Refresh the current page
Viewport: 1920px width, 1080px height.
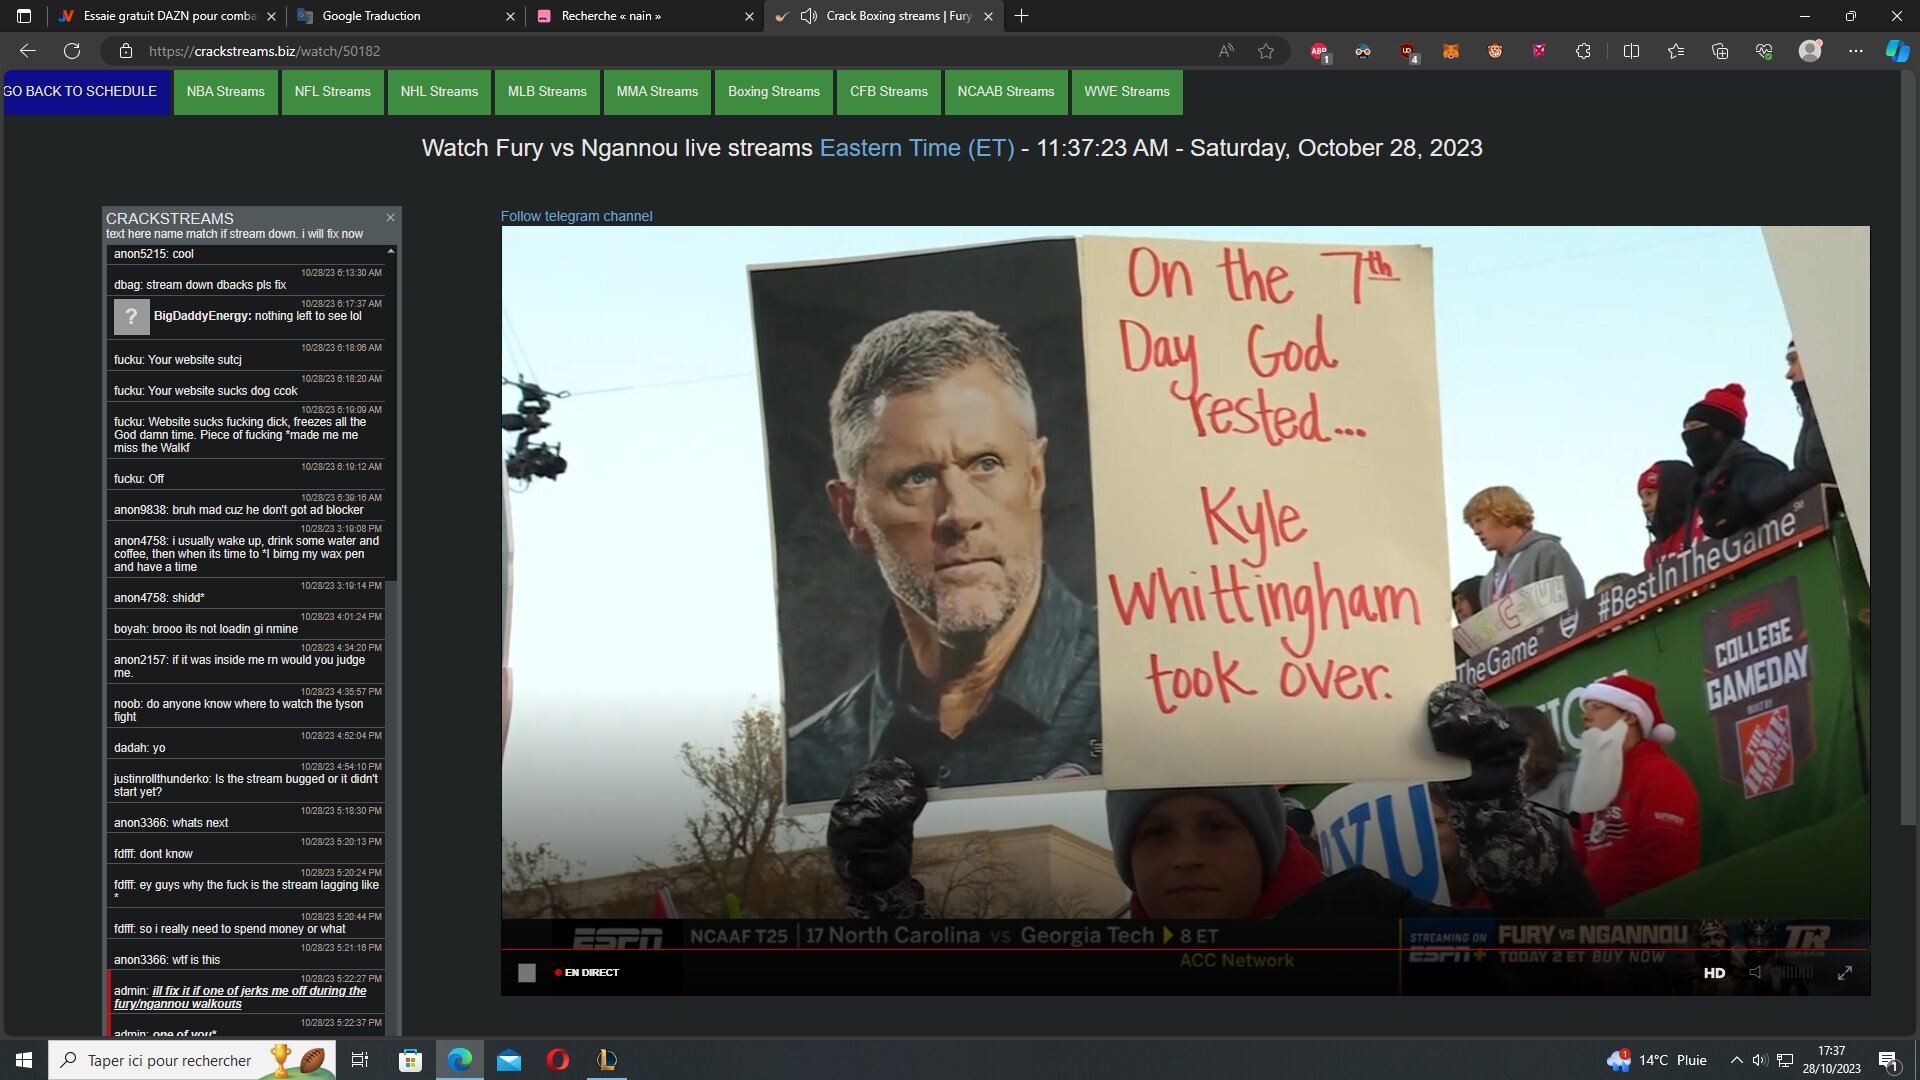coord(72,51)
